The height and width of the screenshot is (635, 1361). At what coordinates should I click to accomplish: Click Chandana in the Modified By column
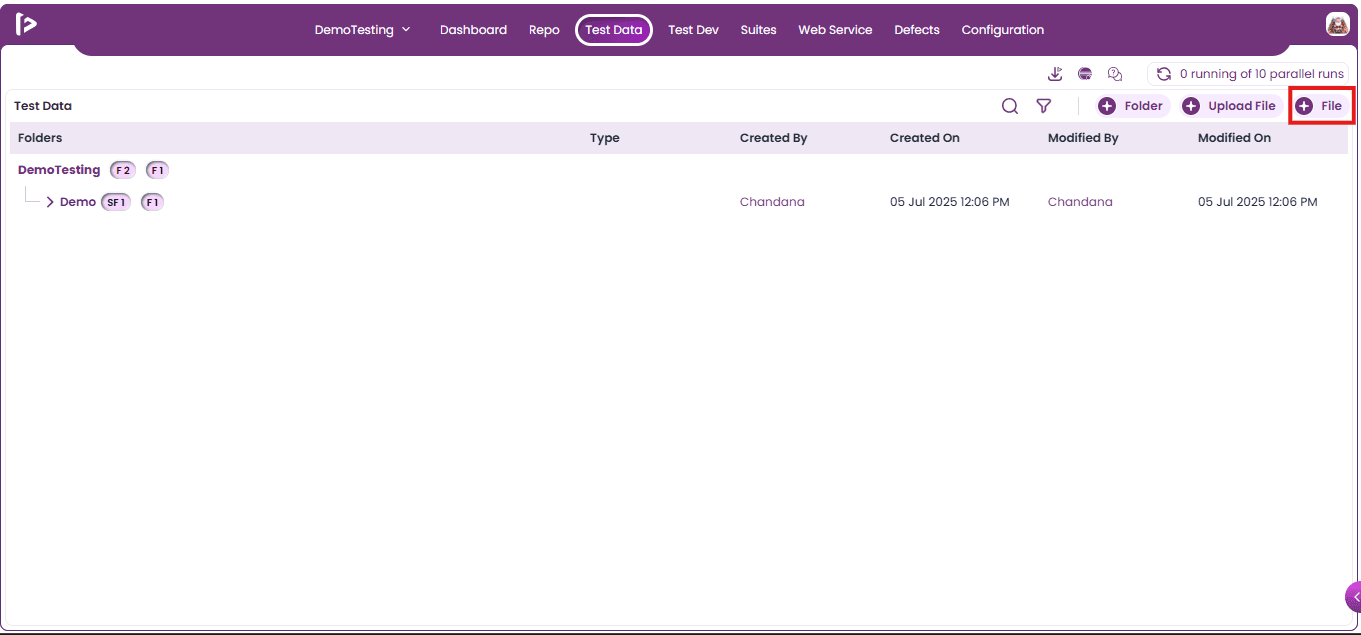[x=1080, y=202]
